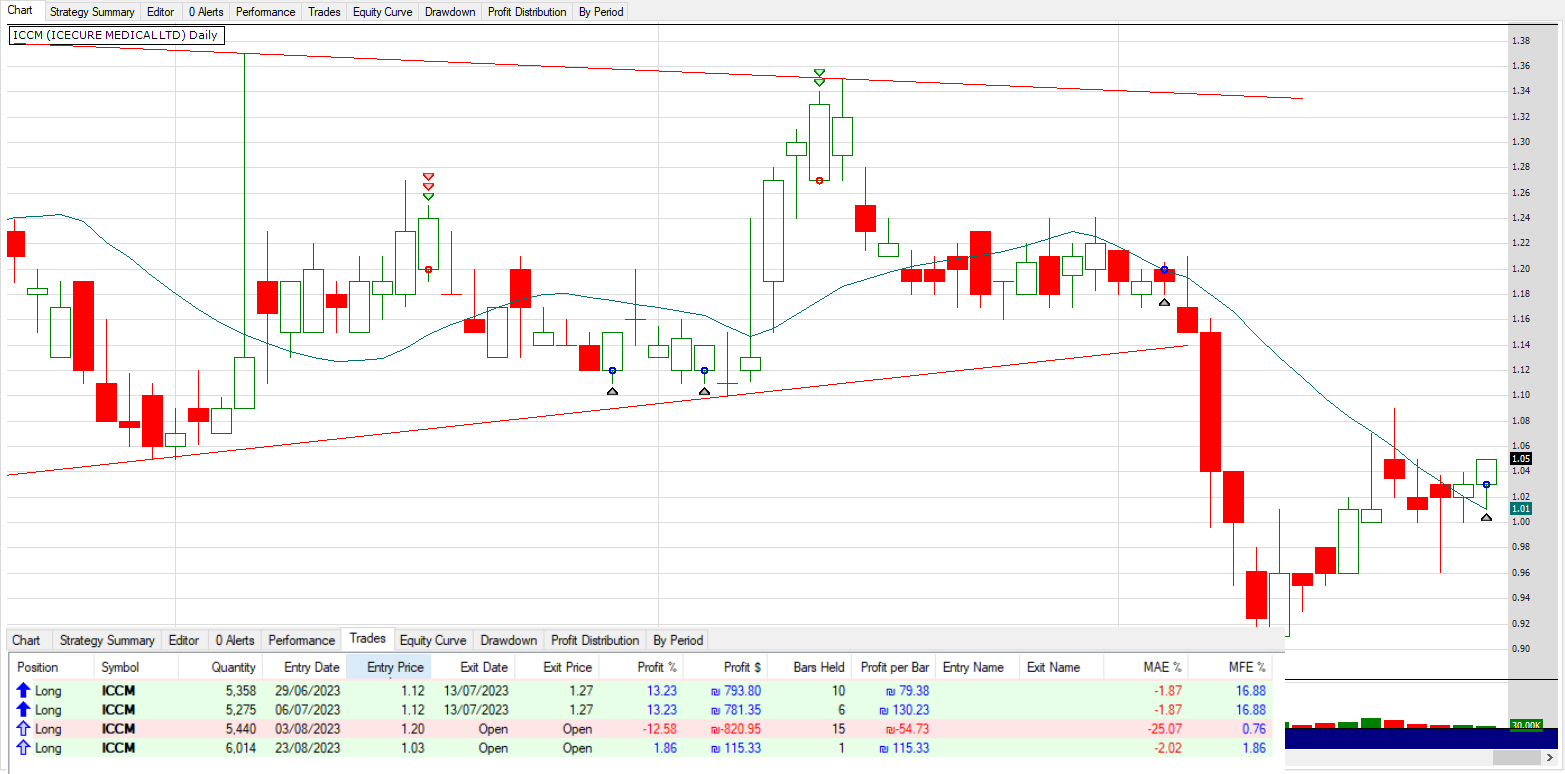1565x774 pixels.
Task: Sort by the Profit per Bar column header
Action: click(894, 667)
